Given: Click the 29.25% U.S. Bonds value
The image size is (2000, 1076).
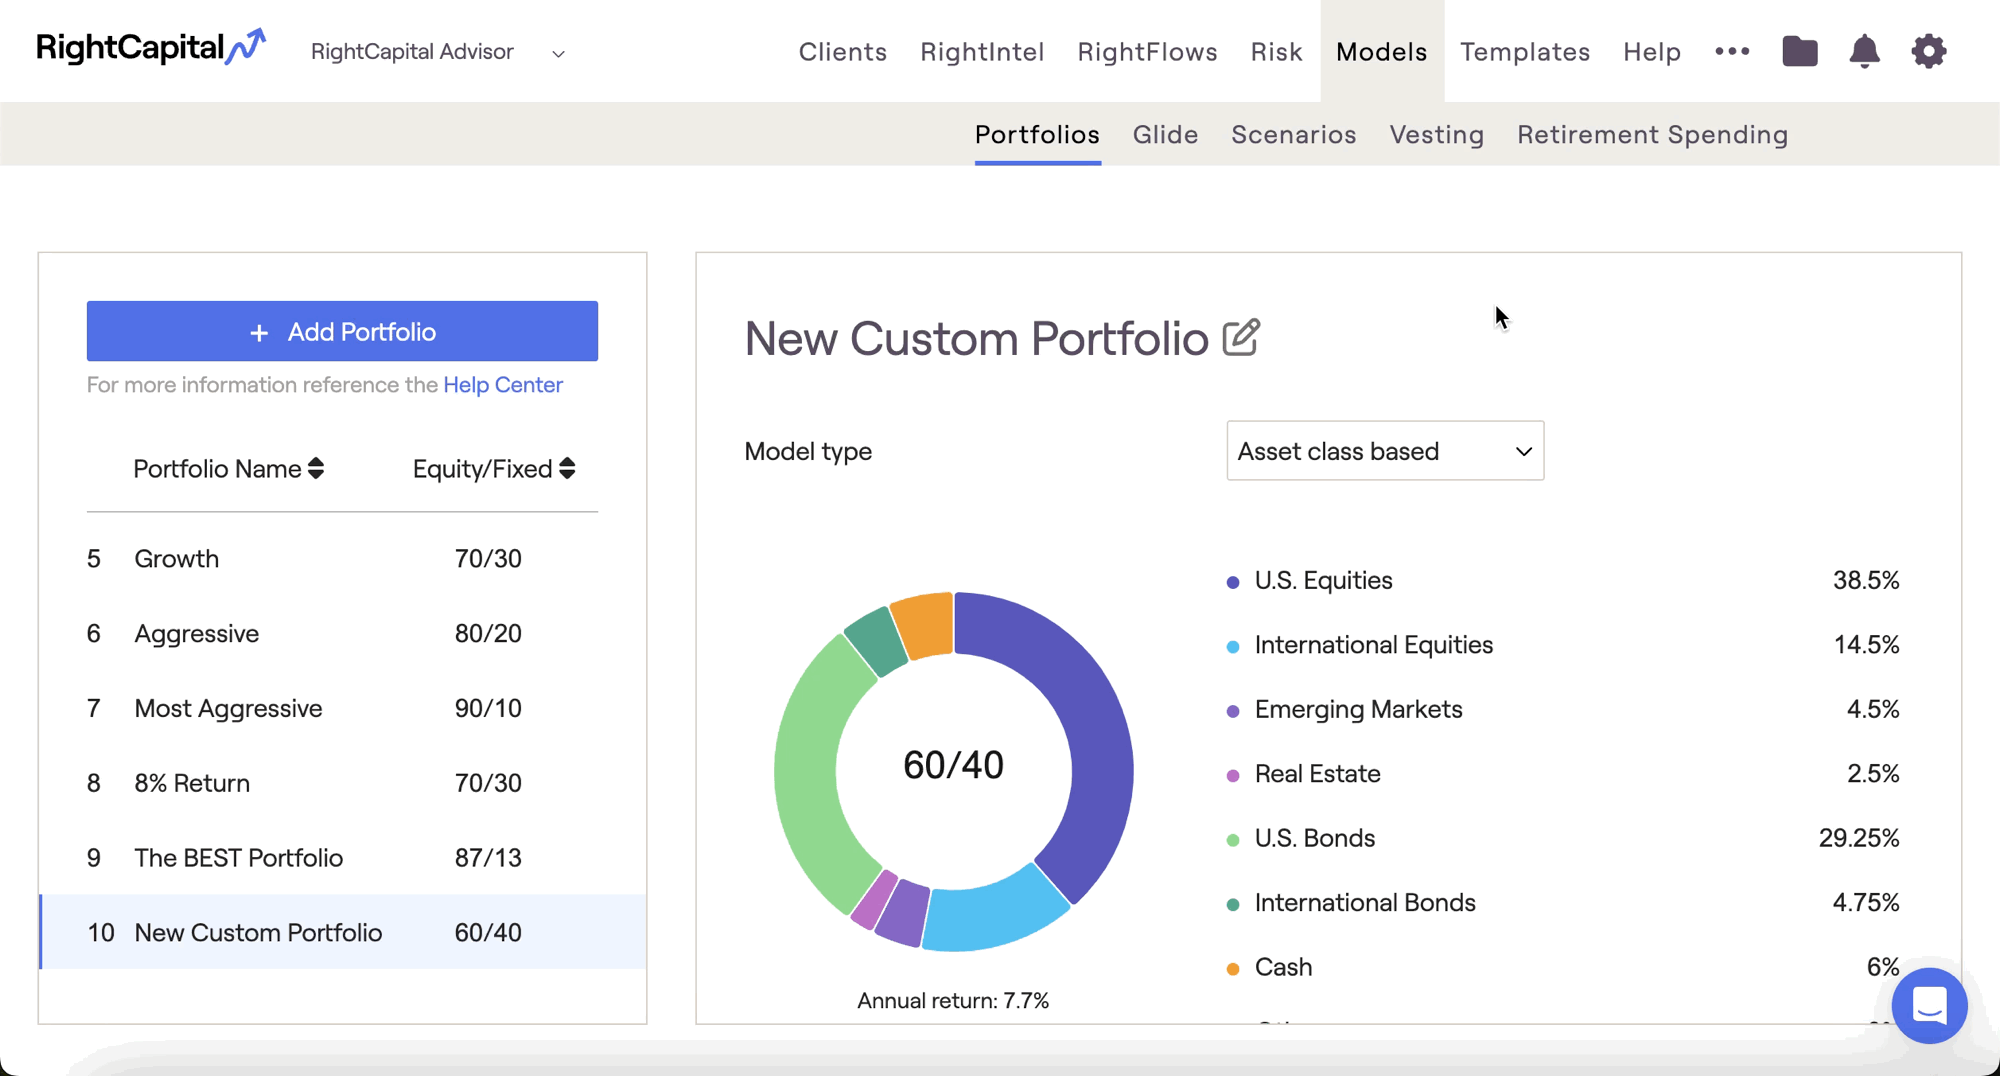Looking at the screenshot, I should (1858, 838).
